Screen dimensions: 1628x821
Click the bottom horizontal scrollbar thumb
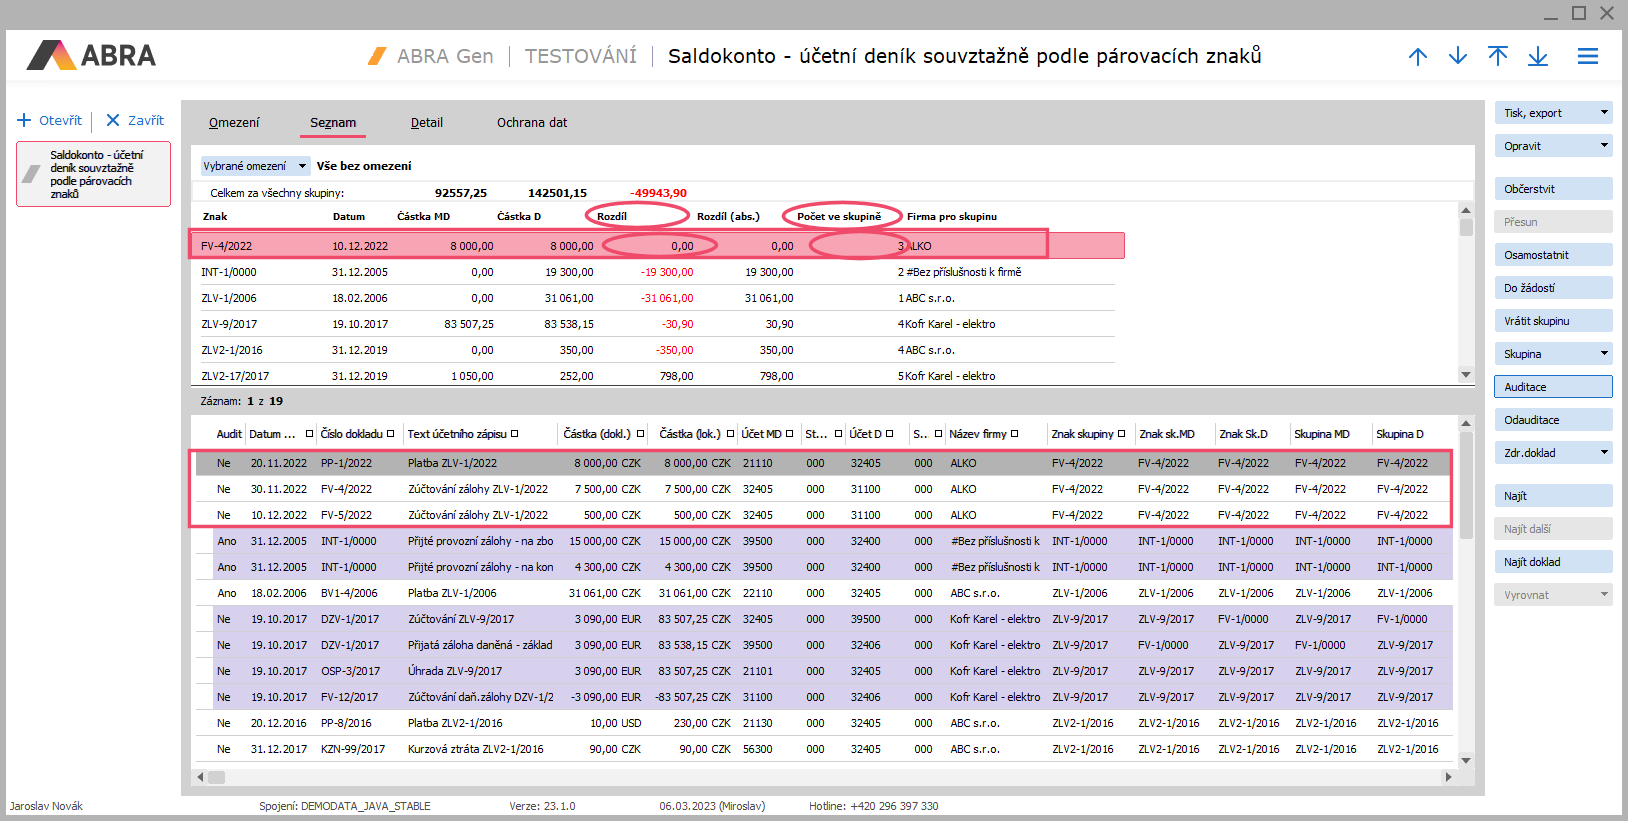click(216, 777)
